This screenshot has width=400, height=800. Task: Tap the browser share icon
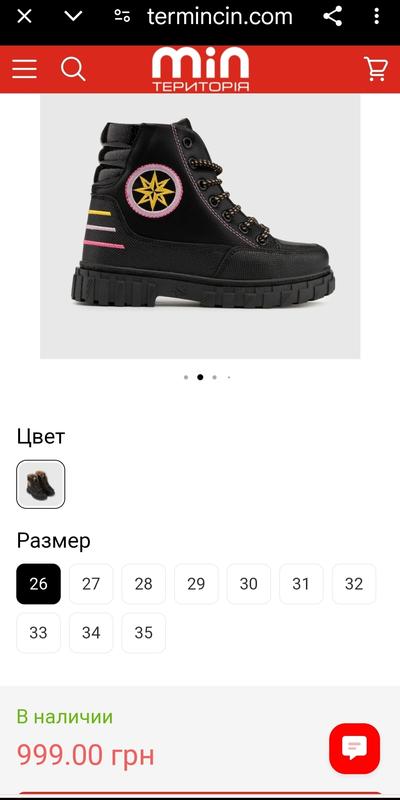pos(333,17)
